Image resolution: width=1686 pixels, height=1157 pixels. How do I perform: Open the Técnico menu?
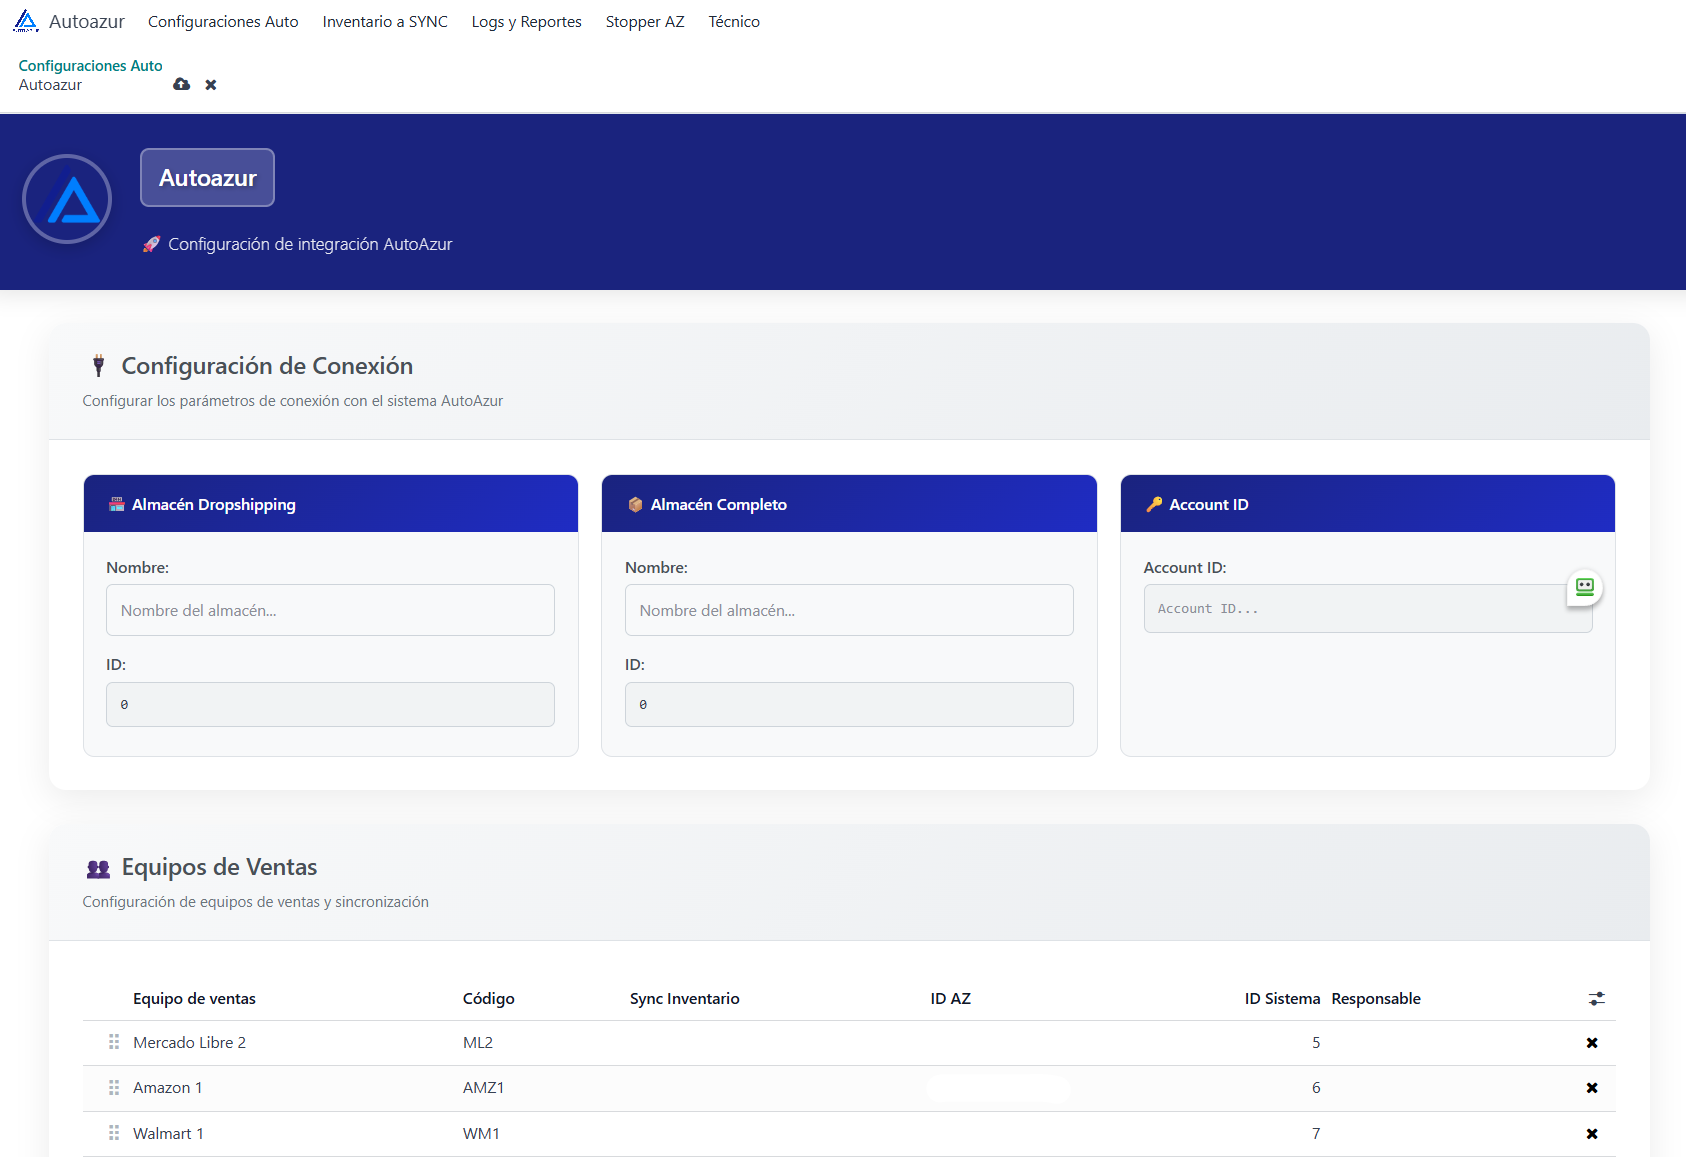click(x=734, y=21)
